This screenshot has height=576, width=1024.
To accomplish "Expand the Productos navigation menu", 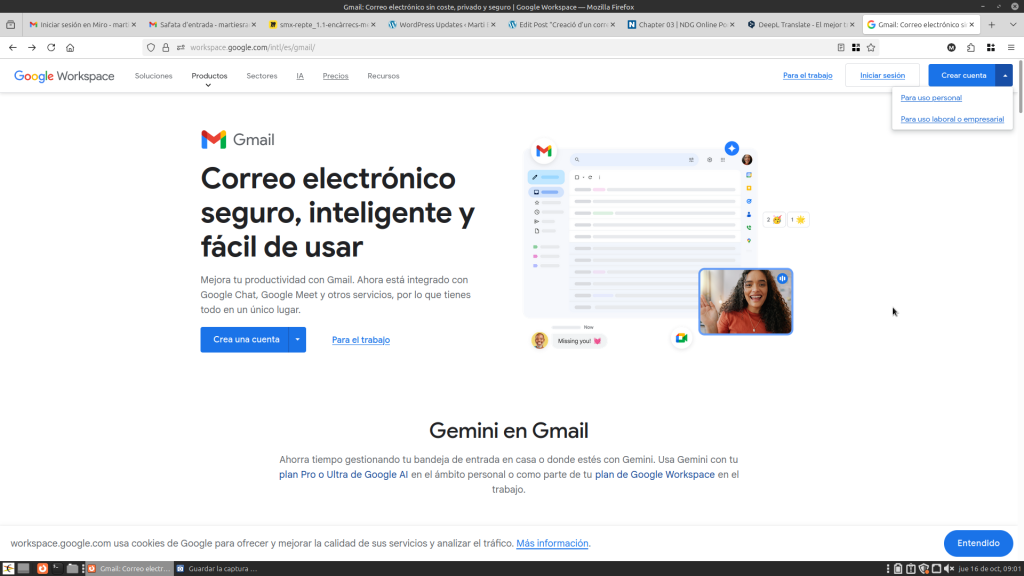I will [209, 76].
